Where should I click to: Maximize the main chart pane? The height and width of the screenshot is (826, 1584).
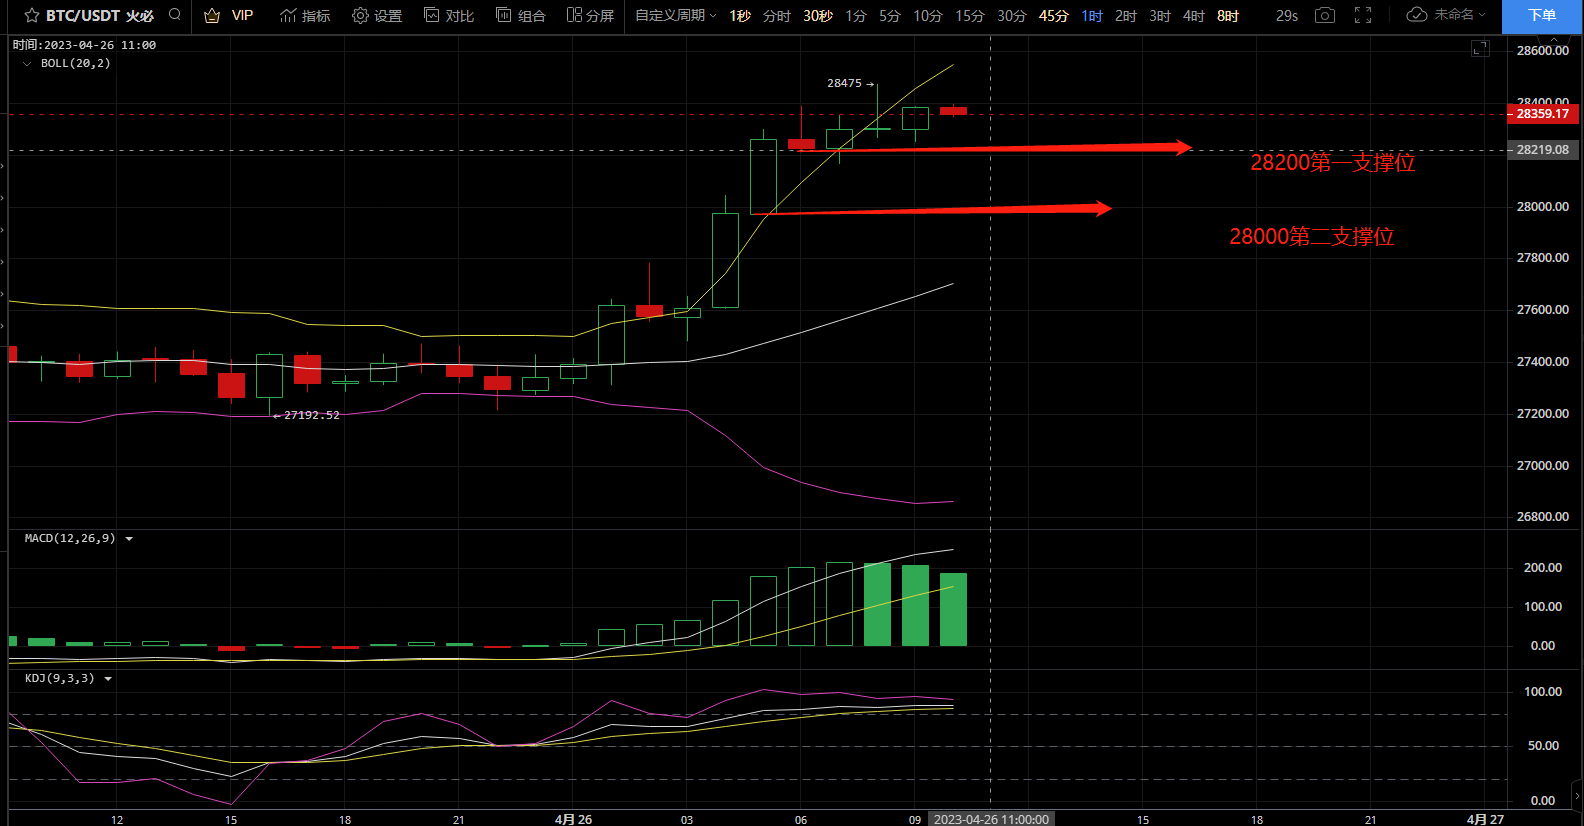click(1480, 48)
